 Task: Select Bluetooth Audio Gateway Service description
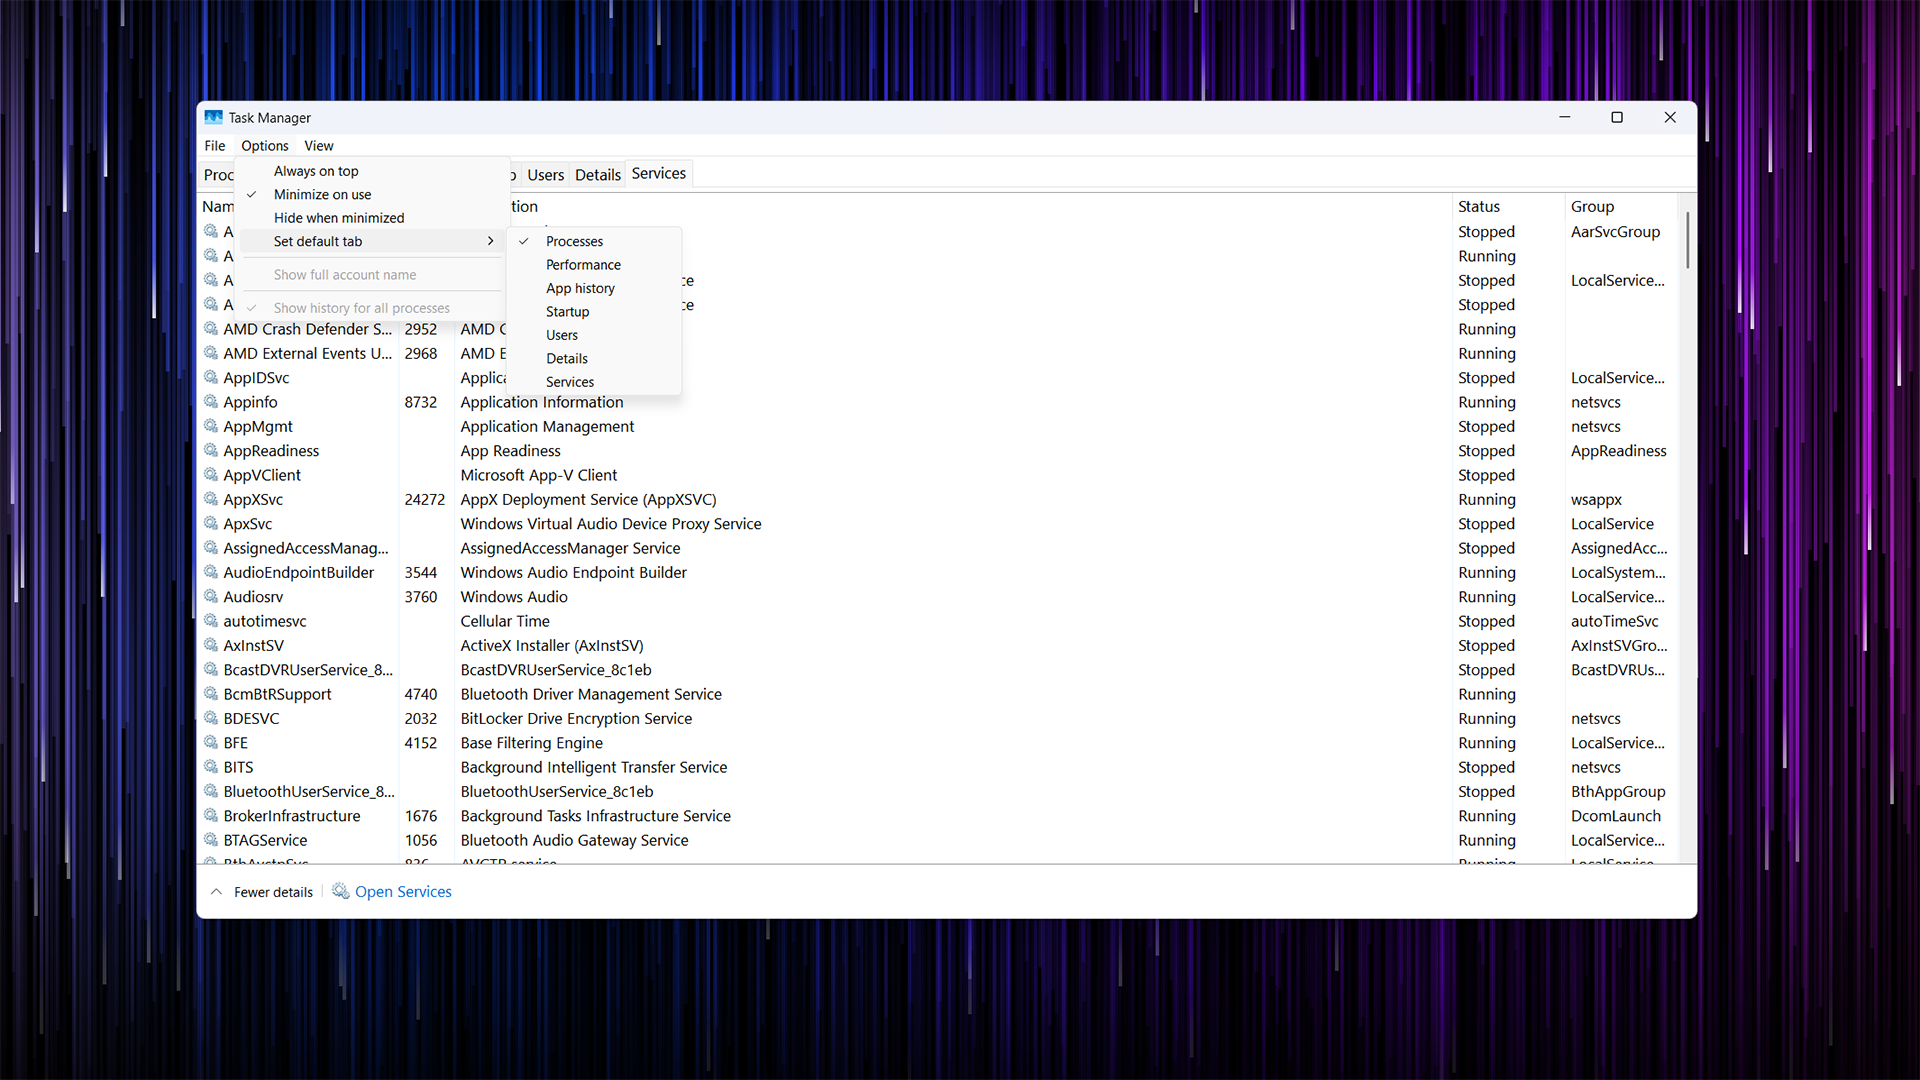[574, 840]
